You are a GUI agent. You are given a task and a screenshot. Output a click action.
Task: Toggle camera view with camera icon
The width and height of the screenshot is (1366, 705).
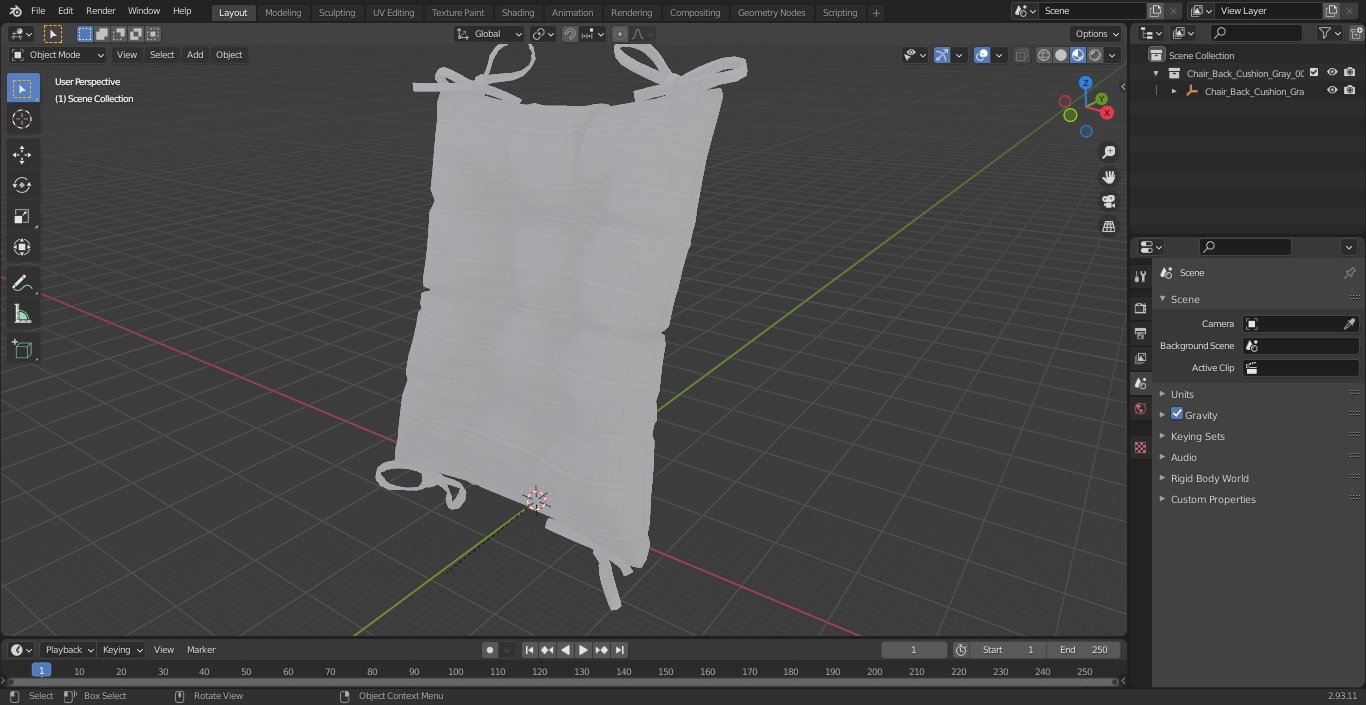tap(1108, 202)
